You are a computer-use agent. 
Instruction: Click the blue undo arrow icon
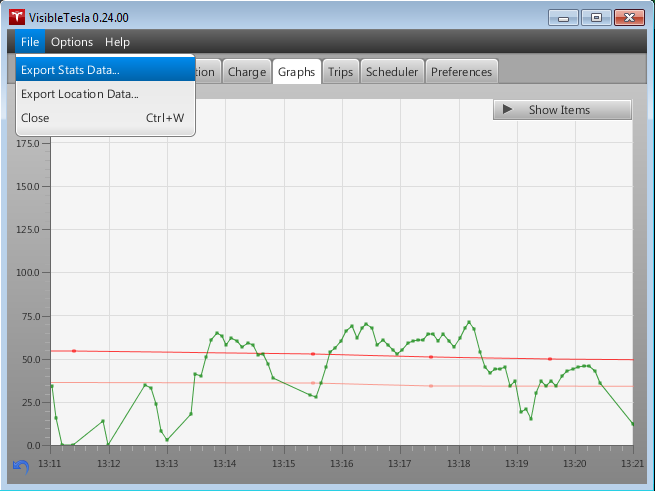click(x=20, y=466)
